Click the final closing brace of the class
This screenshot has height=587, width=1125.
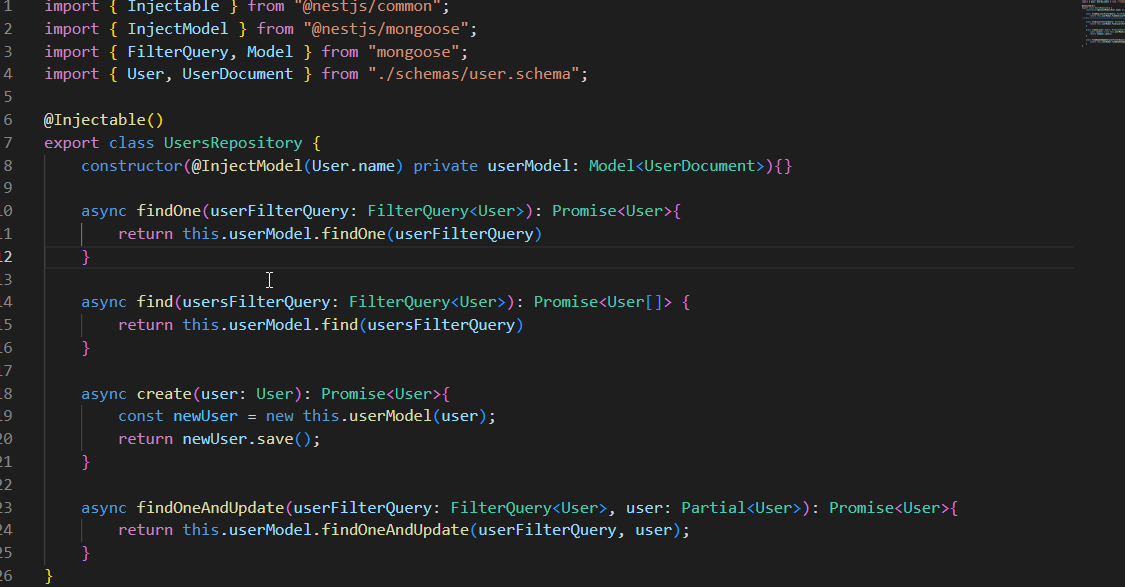(x=49, y=576)
